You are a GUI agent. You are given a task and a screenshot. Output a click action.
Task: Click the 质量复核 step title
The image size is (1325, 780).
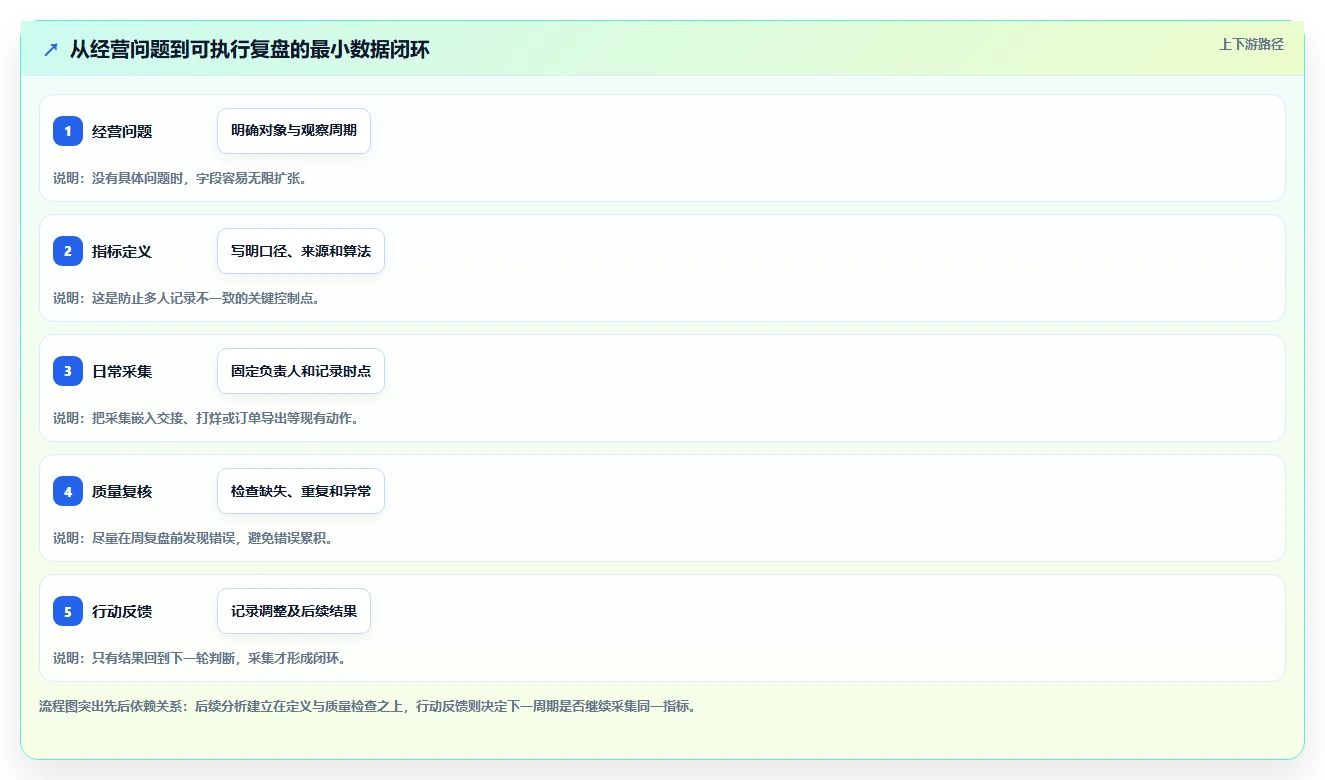pyautogui.click(x=122, y=491)
